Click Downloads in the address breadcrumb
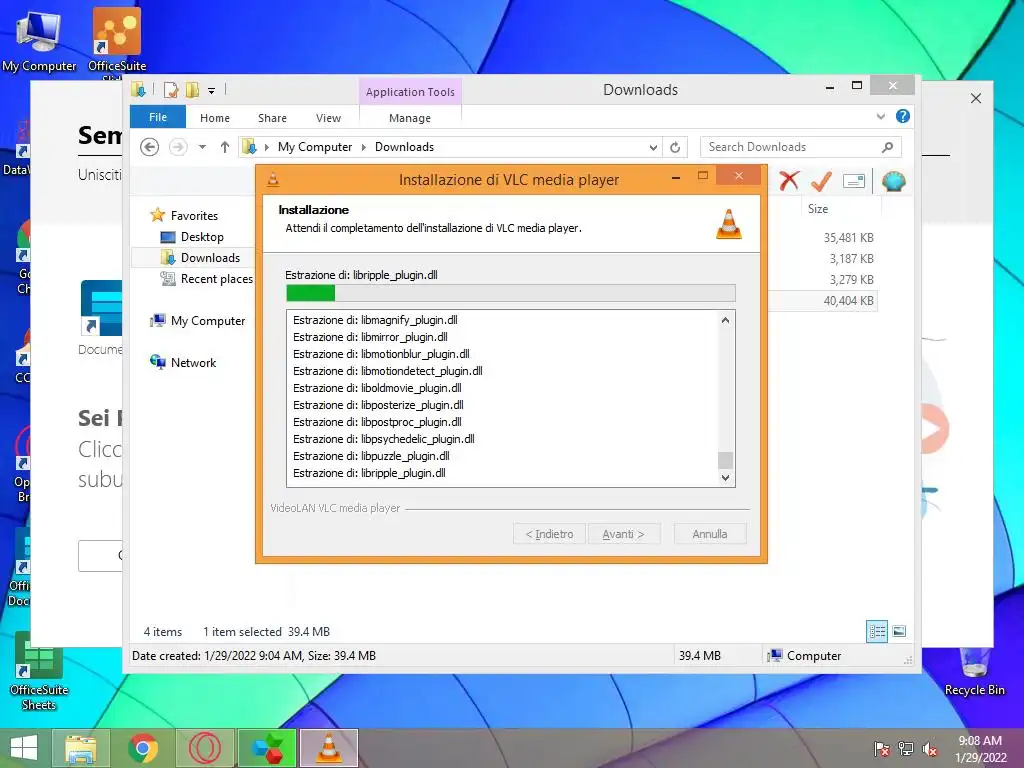 click(x=404, y=147)
